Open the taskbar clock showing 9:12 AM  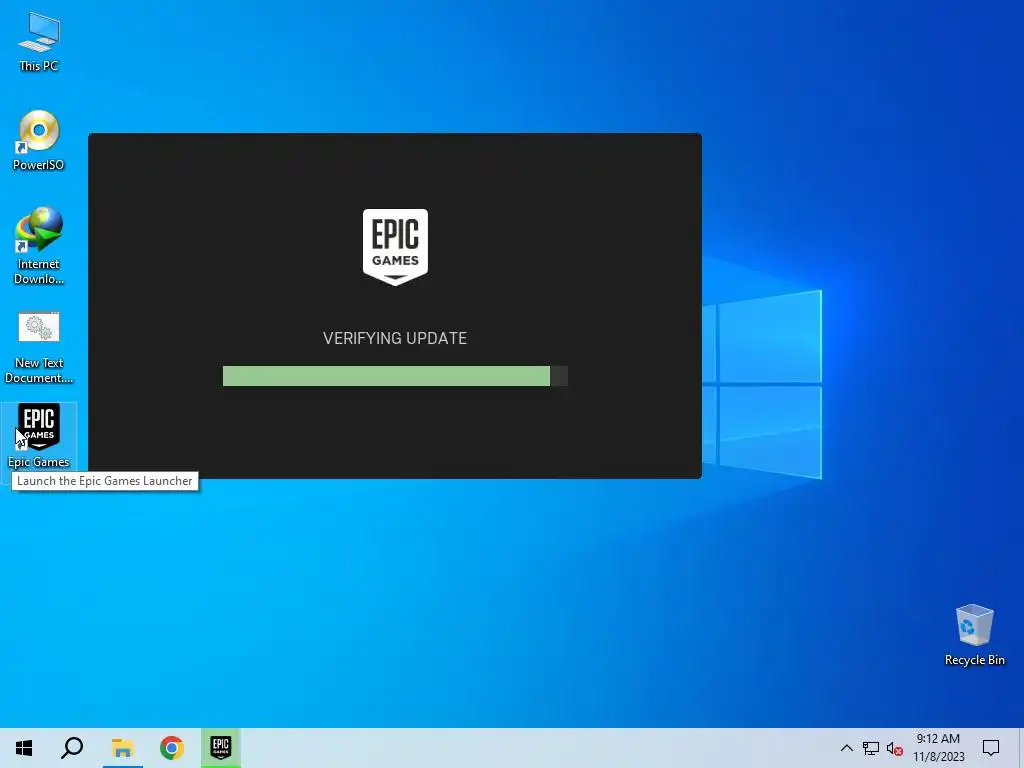point(938,748)
